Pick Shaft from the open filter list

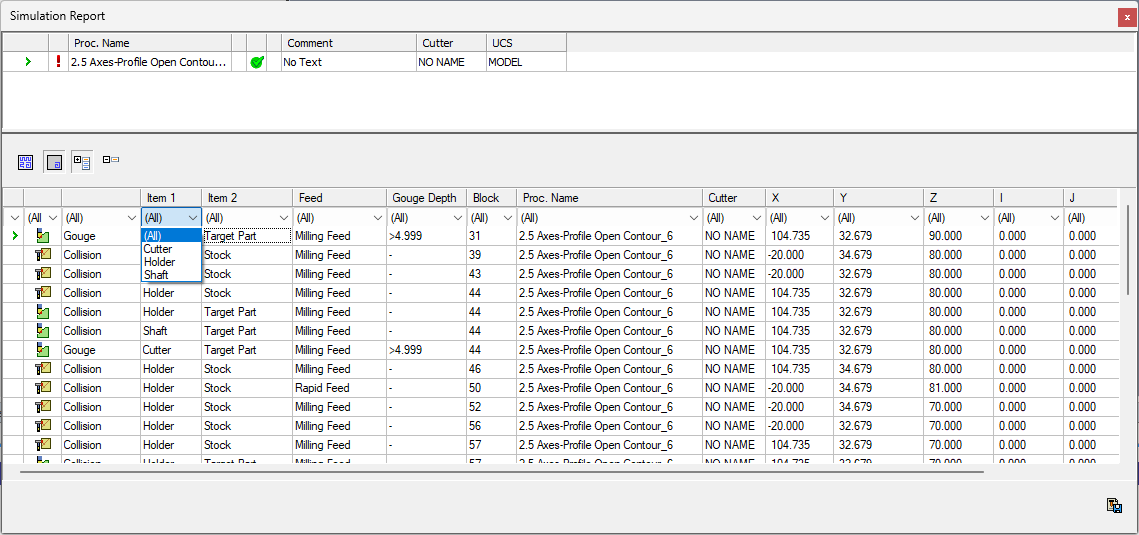(x=156, y=275)
